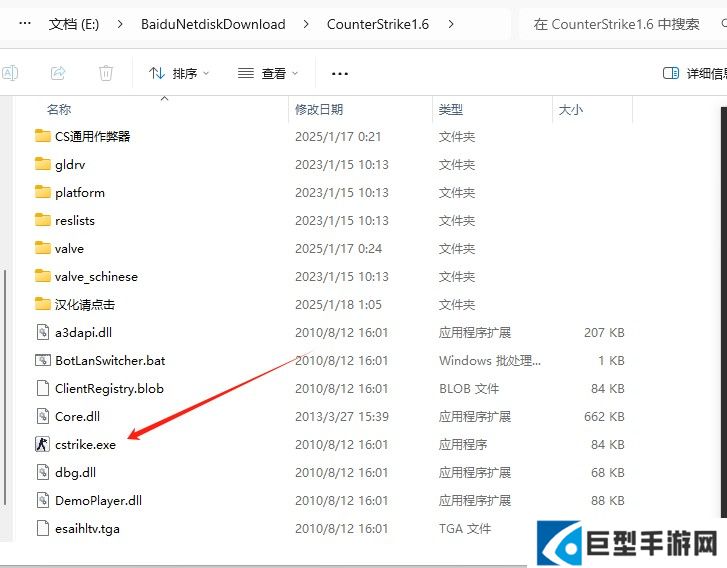This screenshot has width=727, height=568.
Task: Sort by 类型 column header
Action: [x=451, y=109]
